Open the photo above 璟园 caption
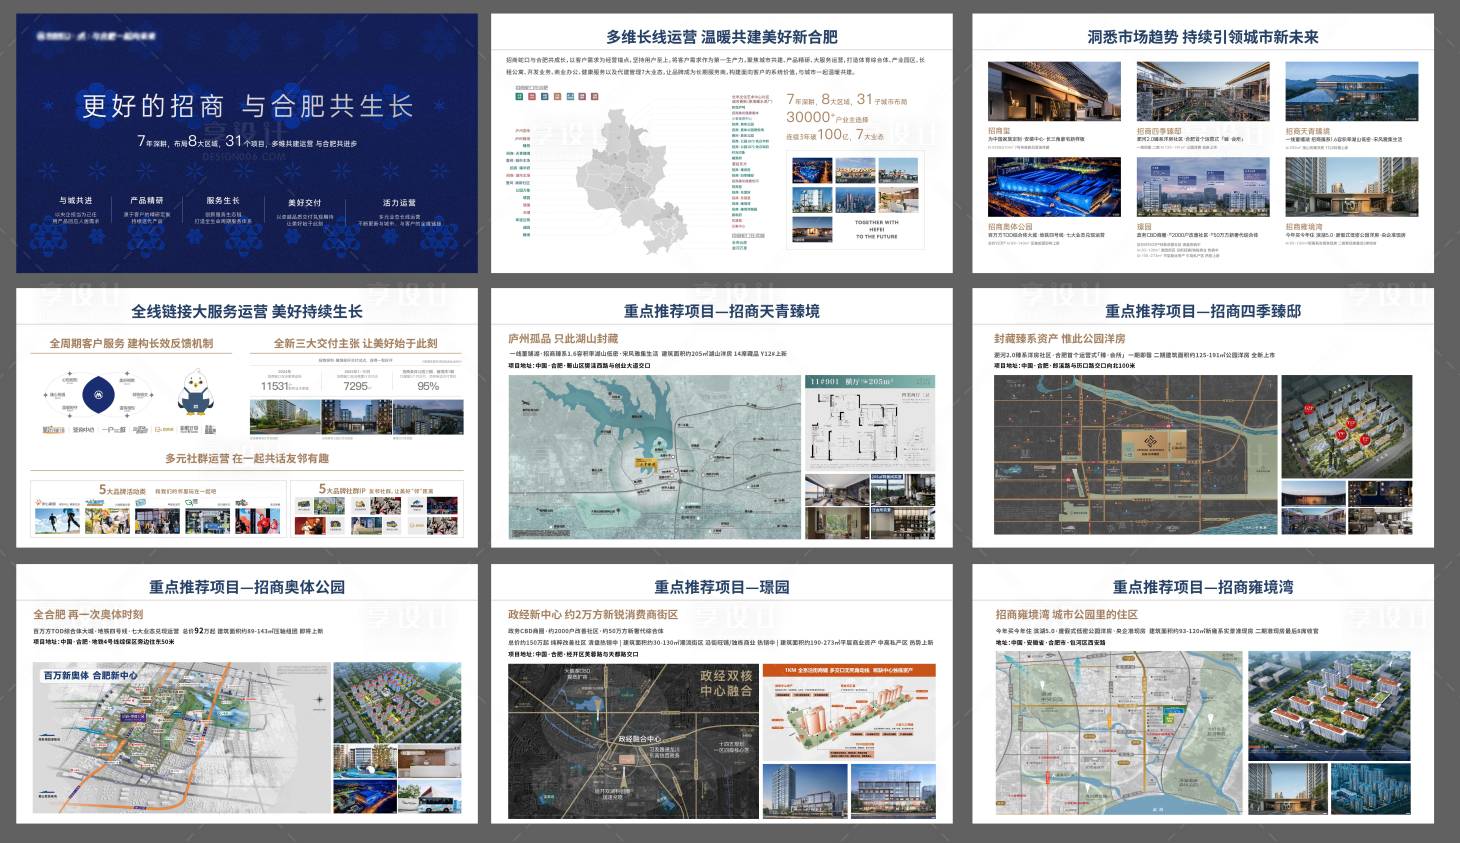 click(x=1203, y=188)
